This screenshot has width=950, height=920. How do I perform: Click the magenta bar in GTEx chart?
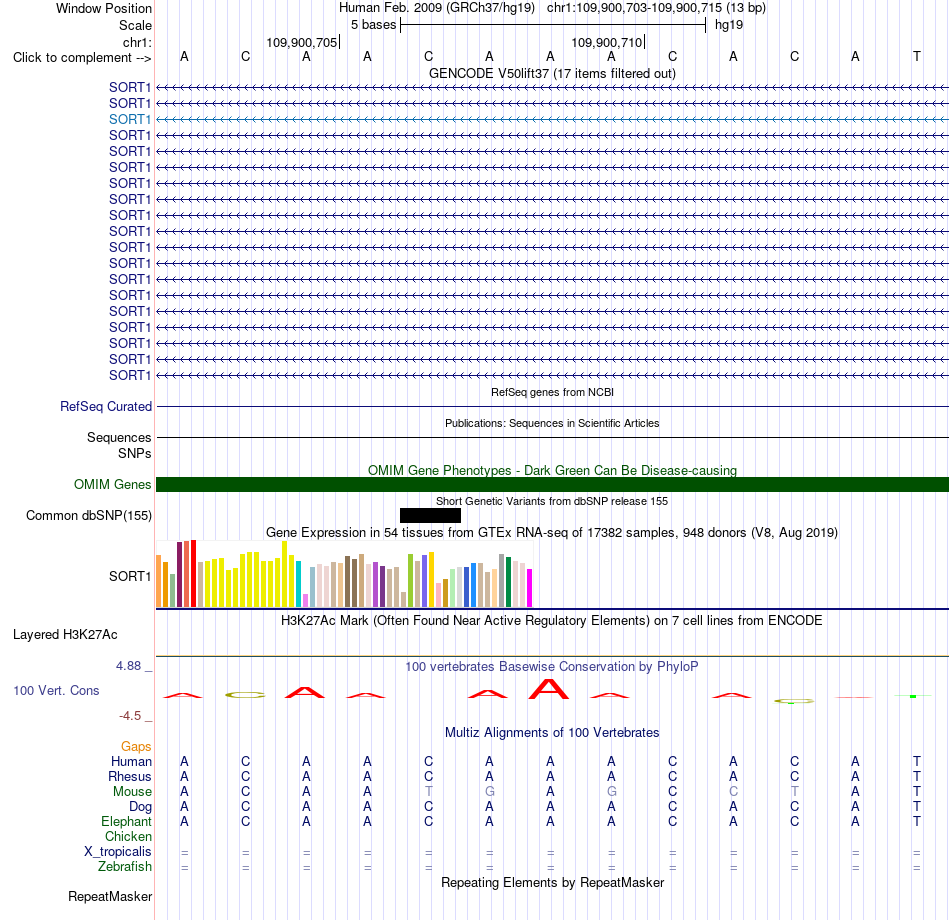[530, 588]
